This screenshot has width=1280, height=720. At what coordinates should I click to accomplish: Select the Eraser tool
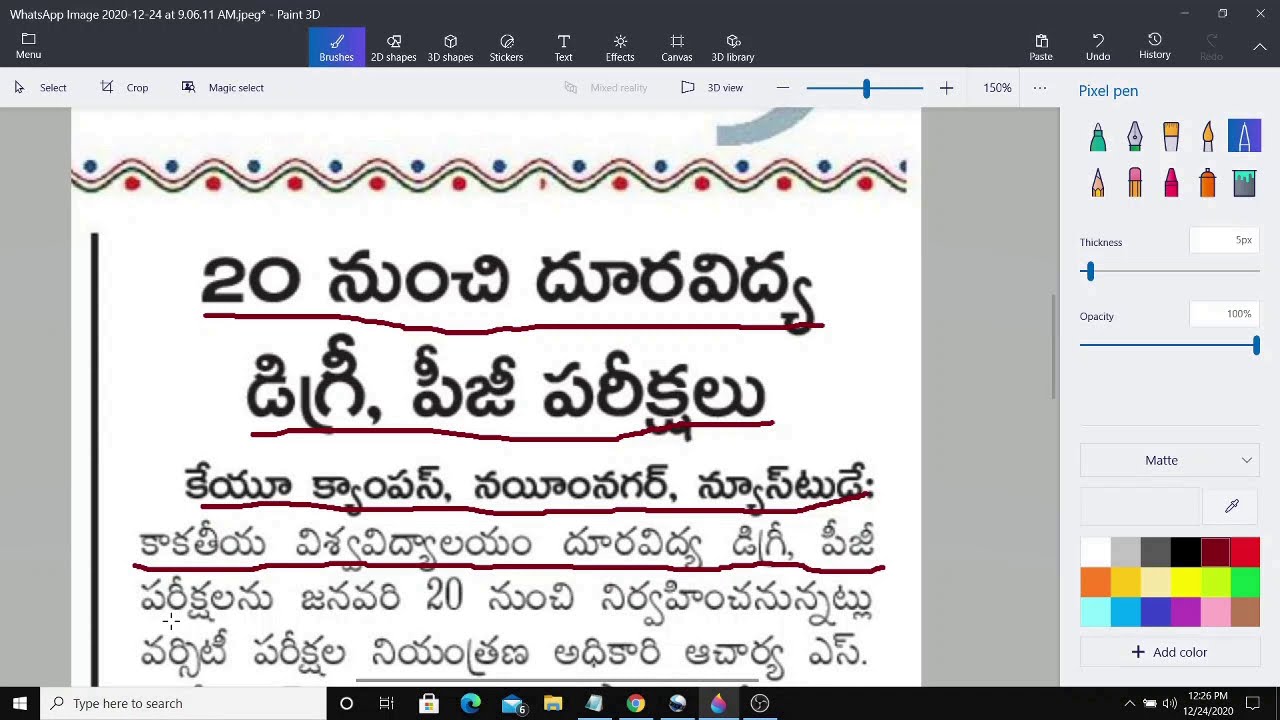(1134, 183)
